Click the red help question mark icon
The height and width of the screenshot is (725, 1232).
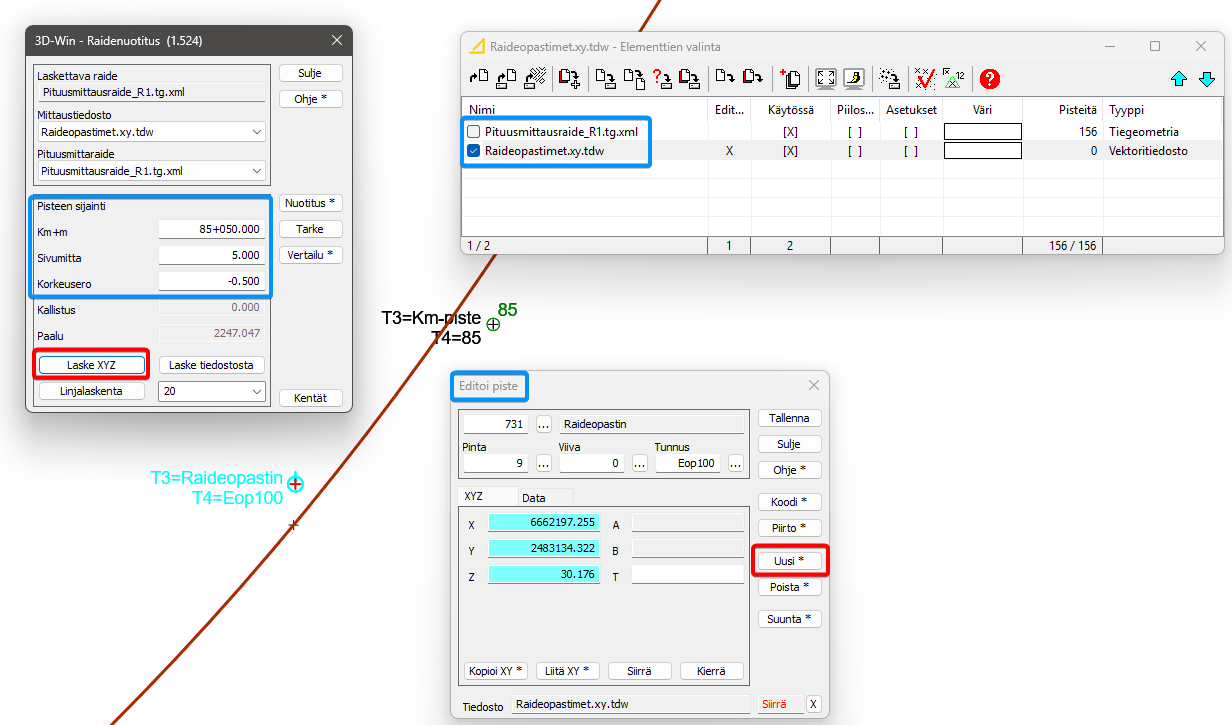[x=989, y=78]
